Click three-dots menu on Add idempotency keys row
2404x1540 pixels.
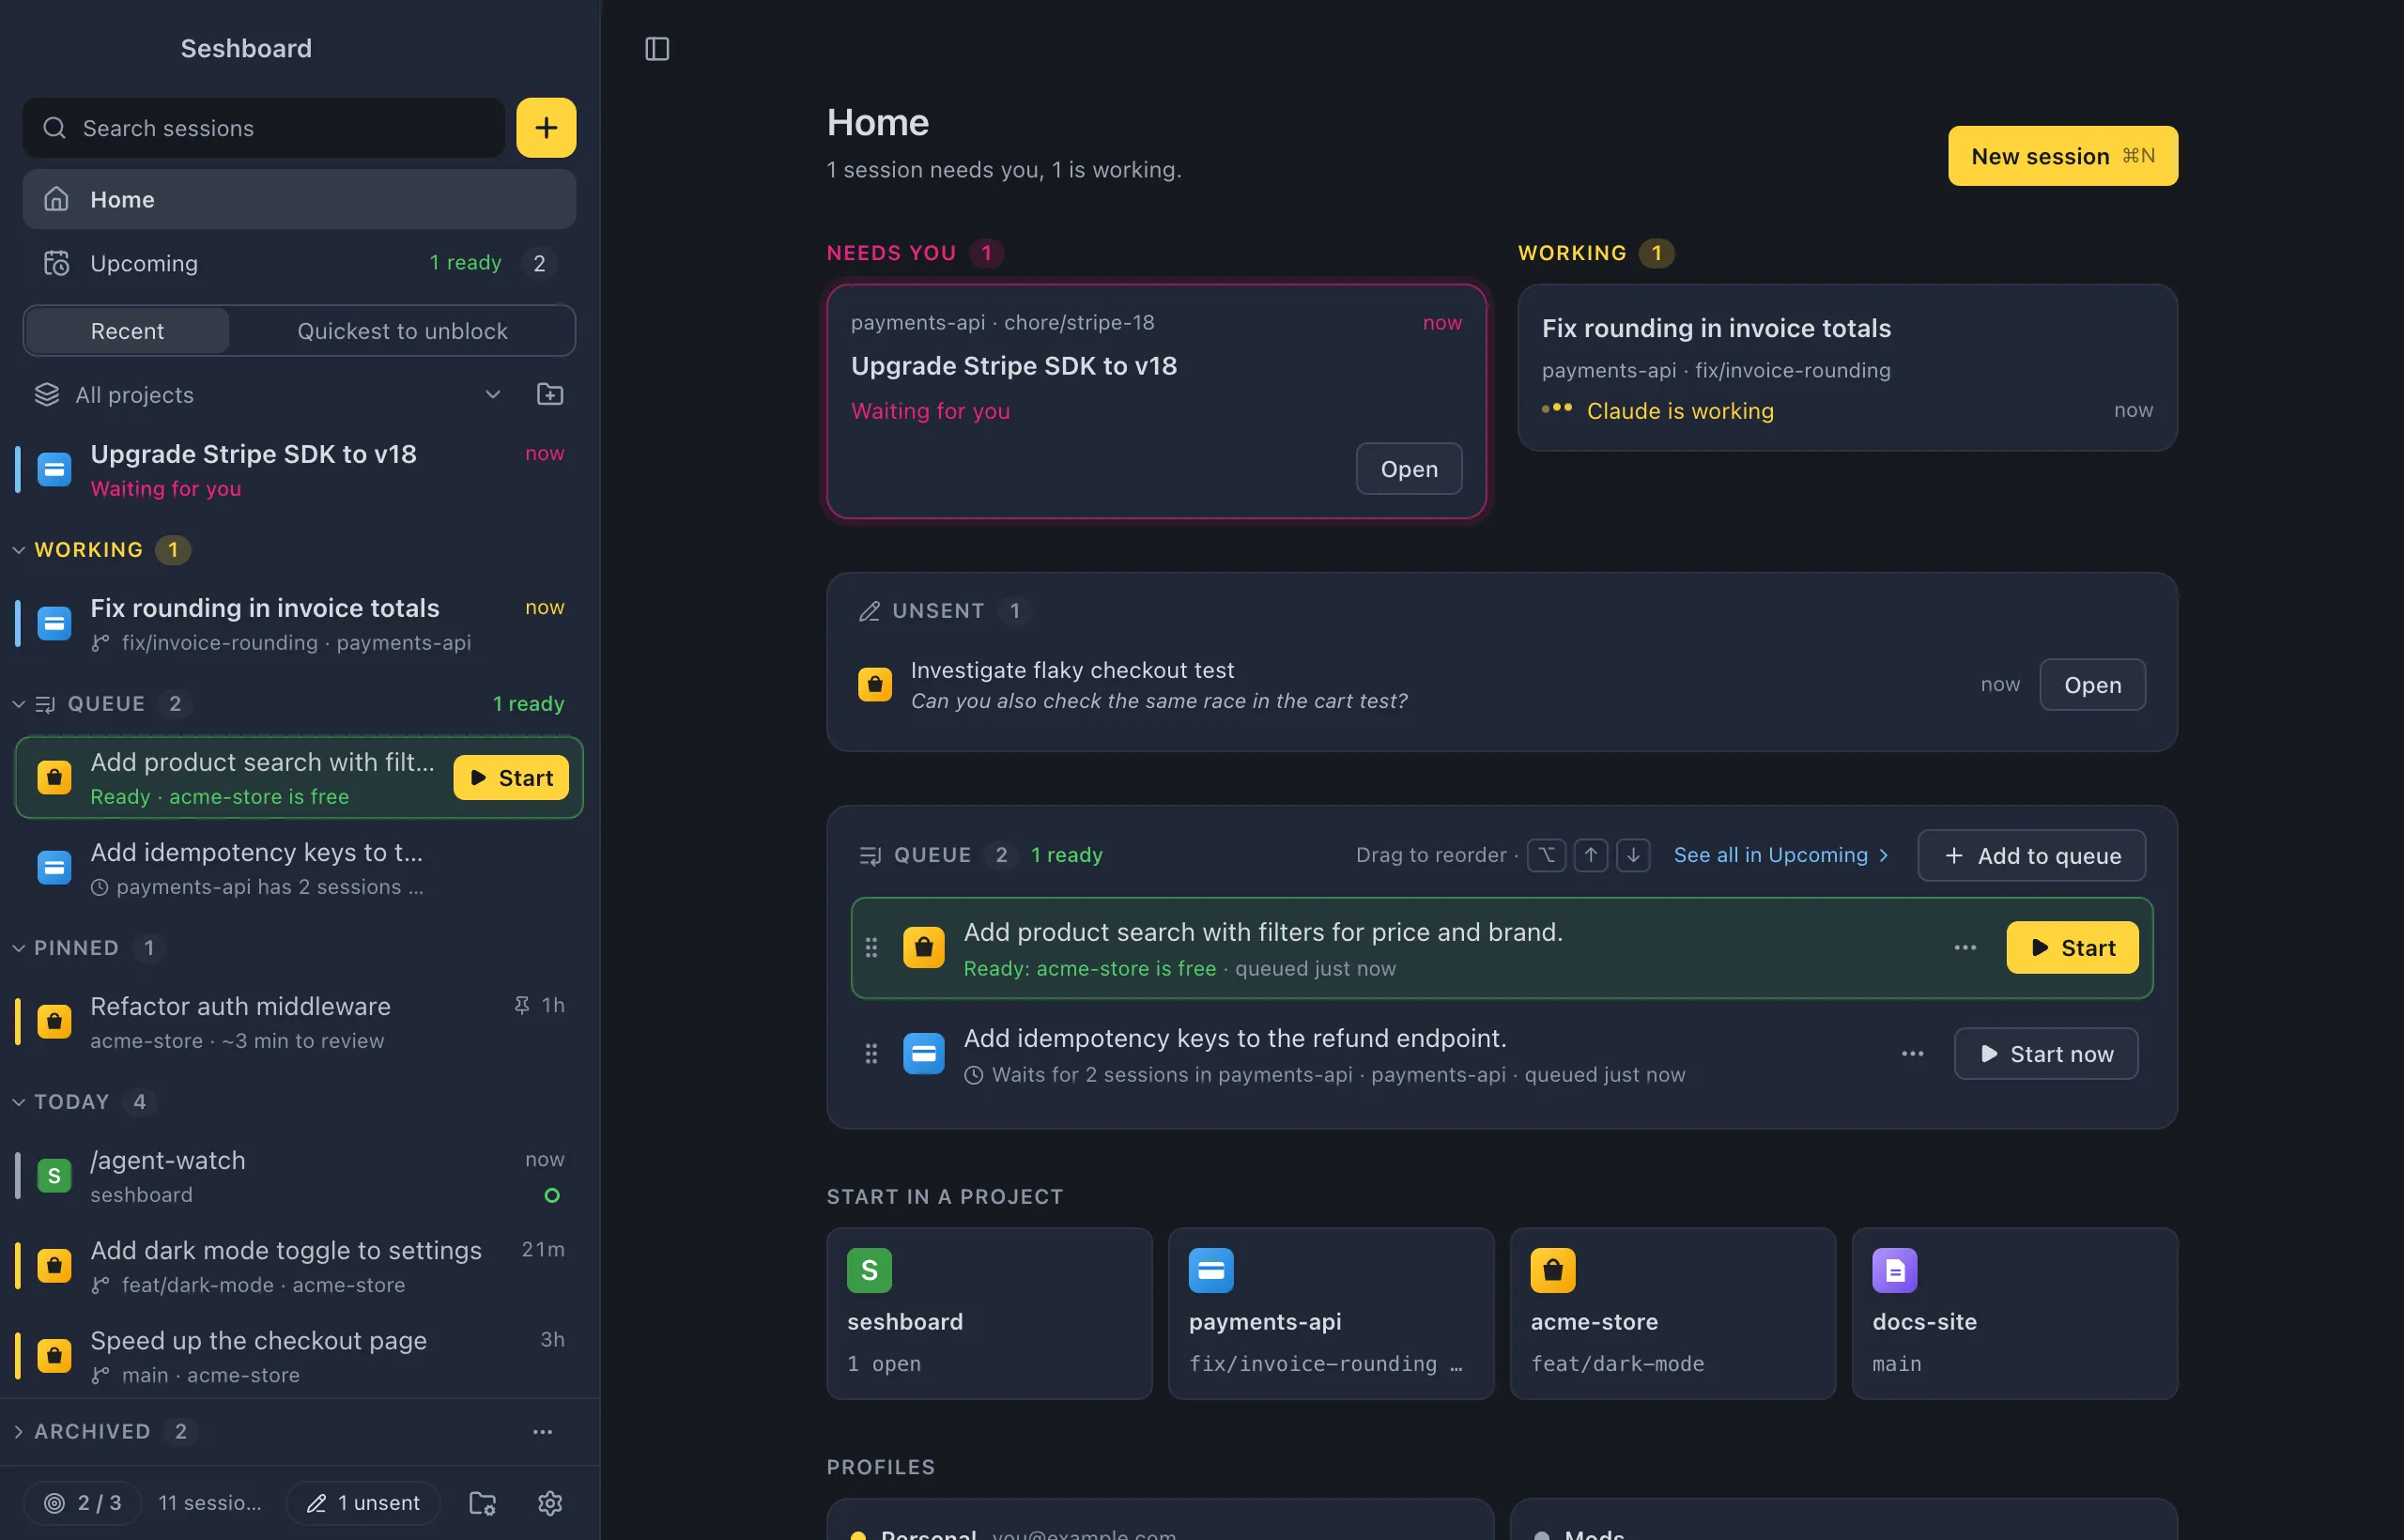[1912, 1054]
